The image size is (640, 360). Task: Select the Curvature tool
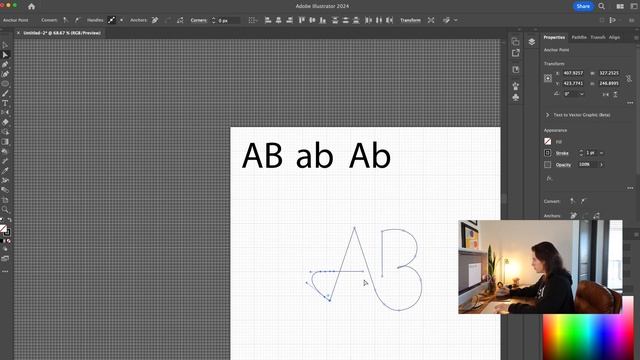click(5, 74)
